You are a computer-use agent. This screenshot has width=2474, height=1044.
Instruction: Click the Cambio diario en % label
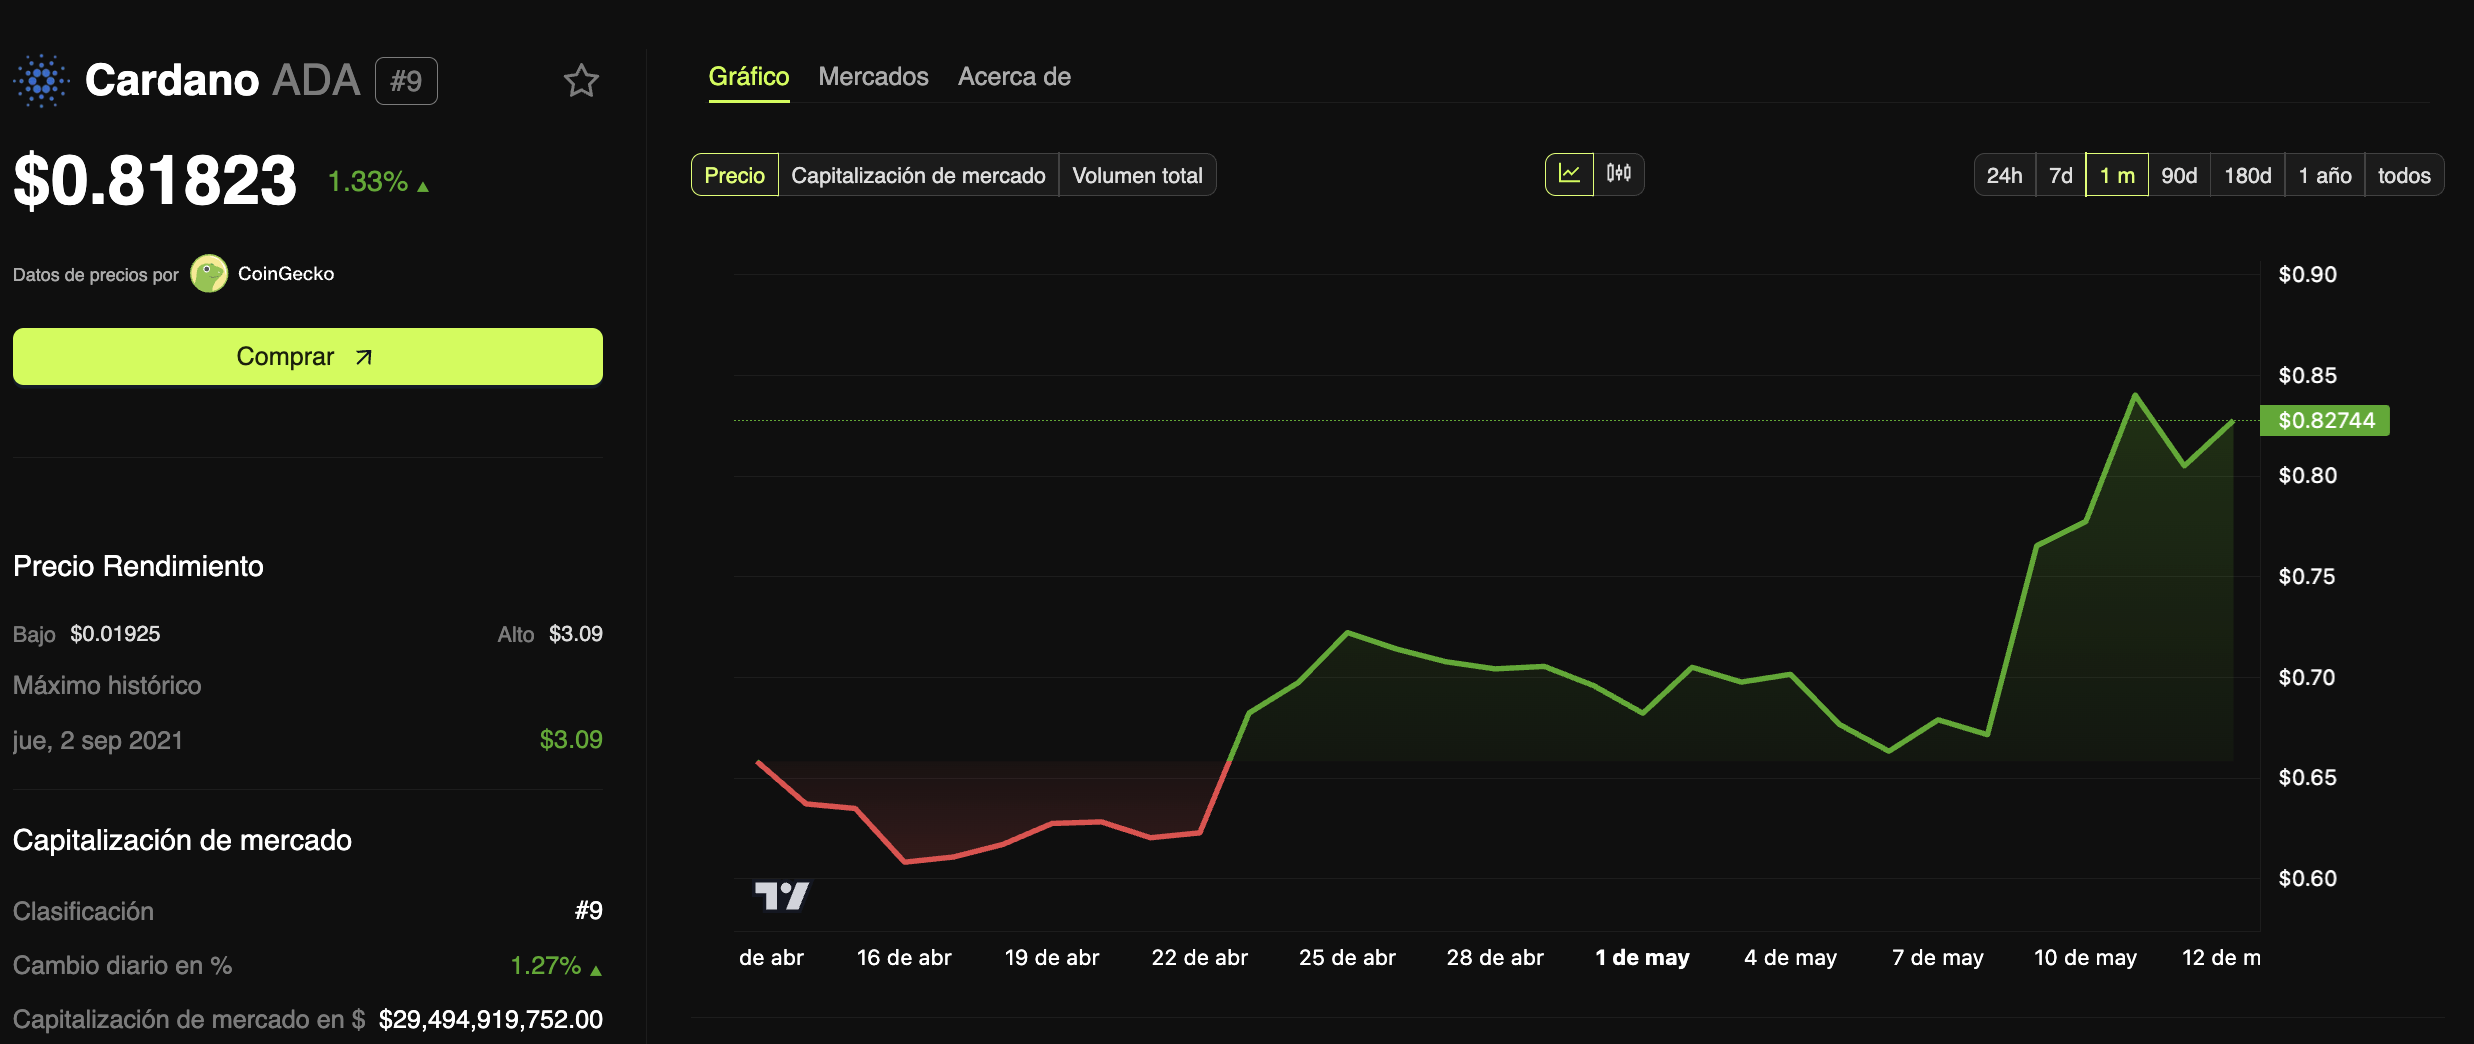[123, 966]
